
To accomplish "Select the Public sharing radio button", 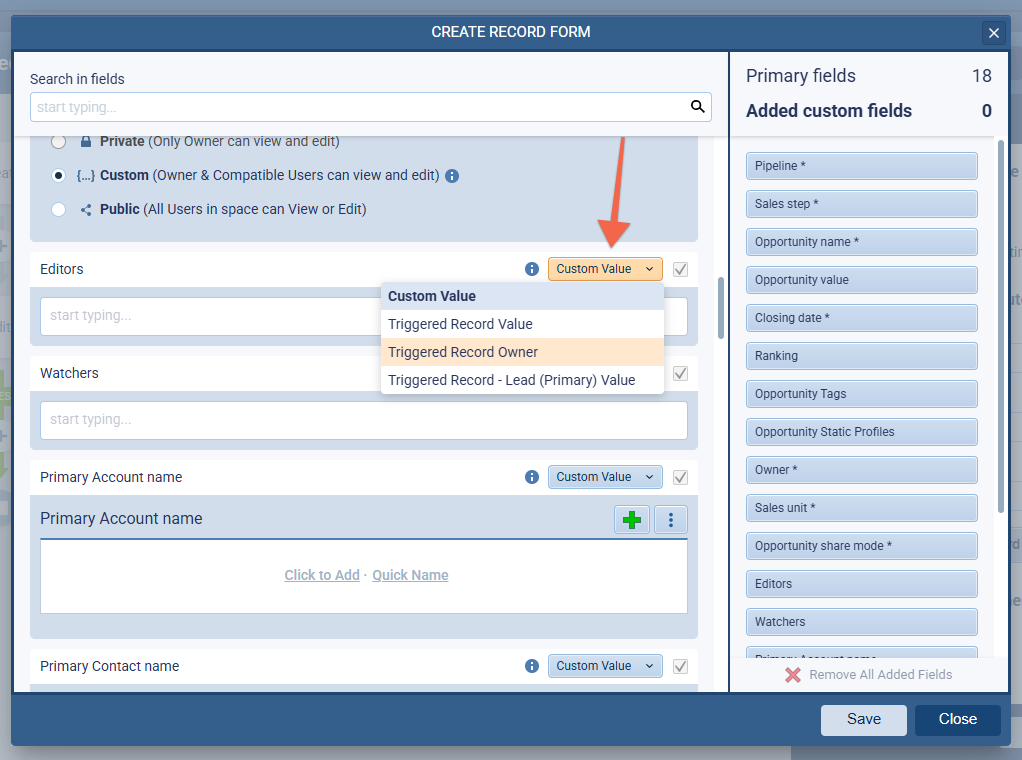I will [x=58, y=209].
